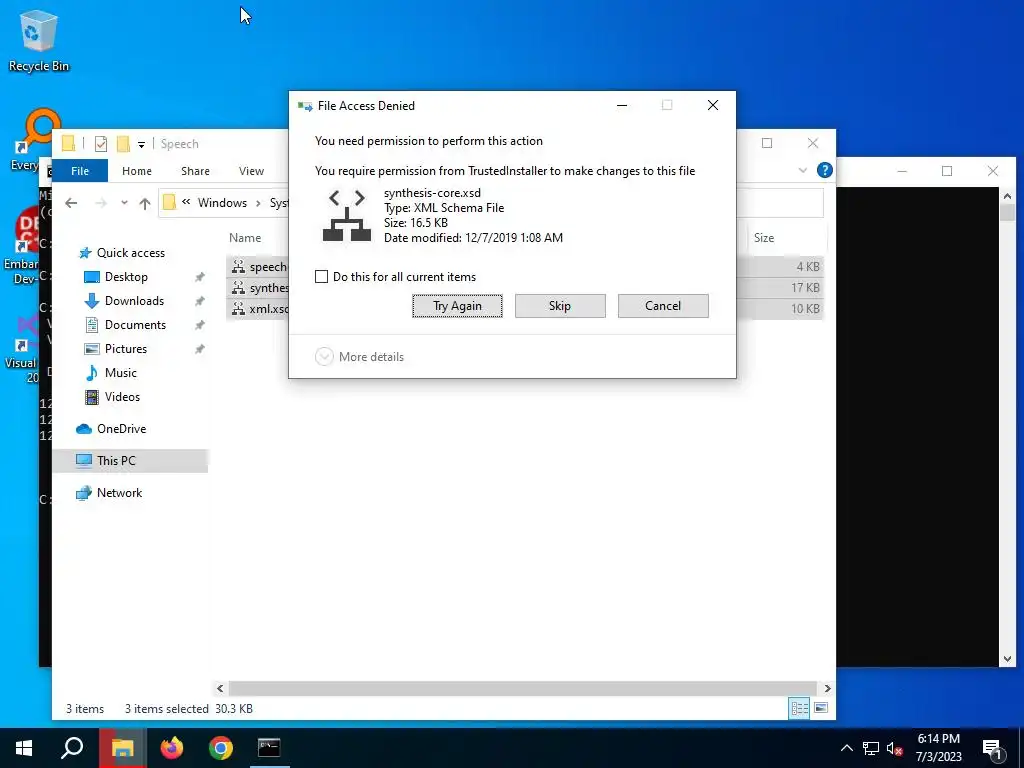This screenshot has width=1024, height=768.
Task: Click Properties quick access toolbar icon
Action: (x=101, y=144)
